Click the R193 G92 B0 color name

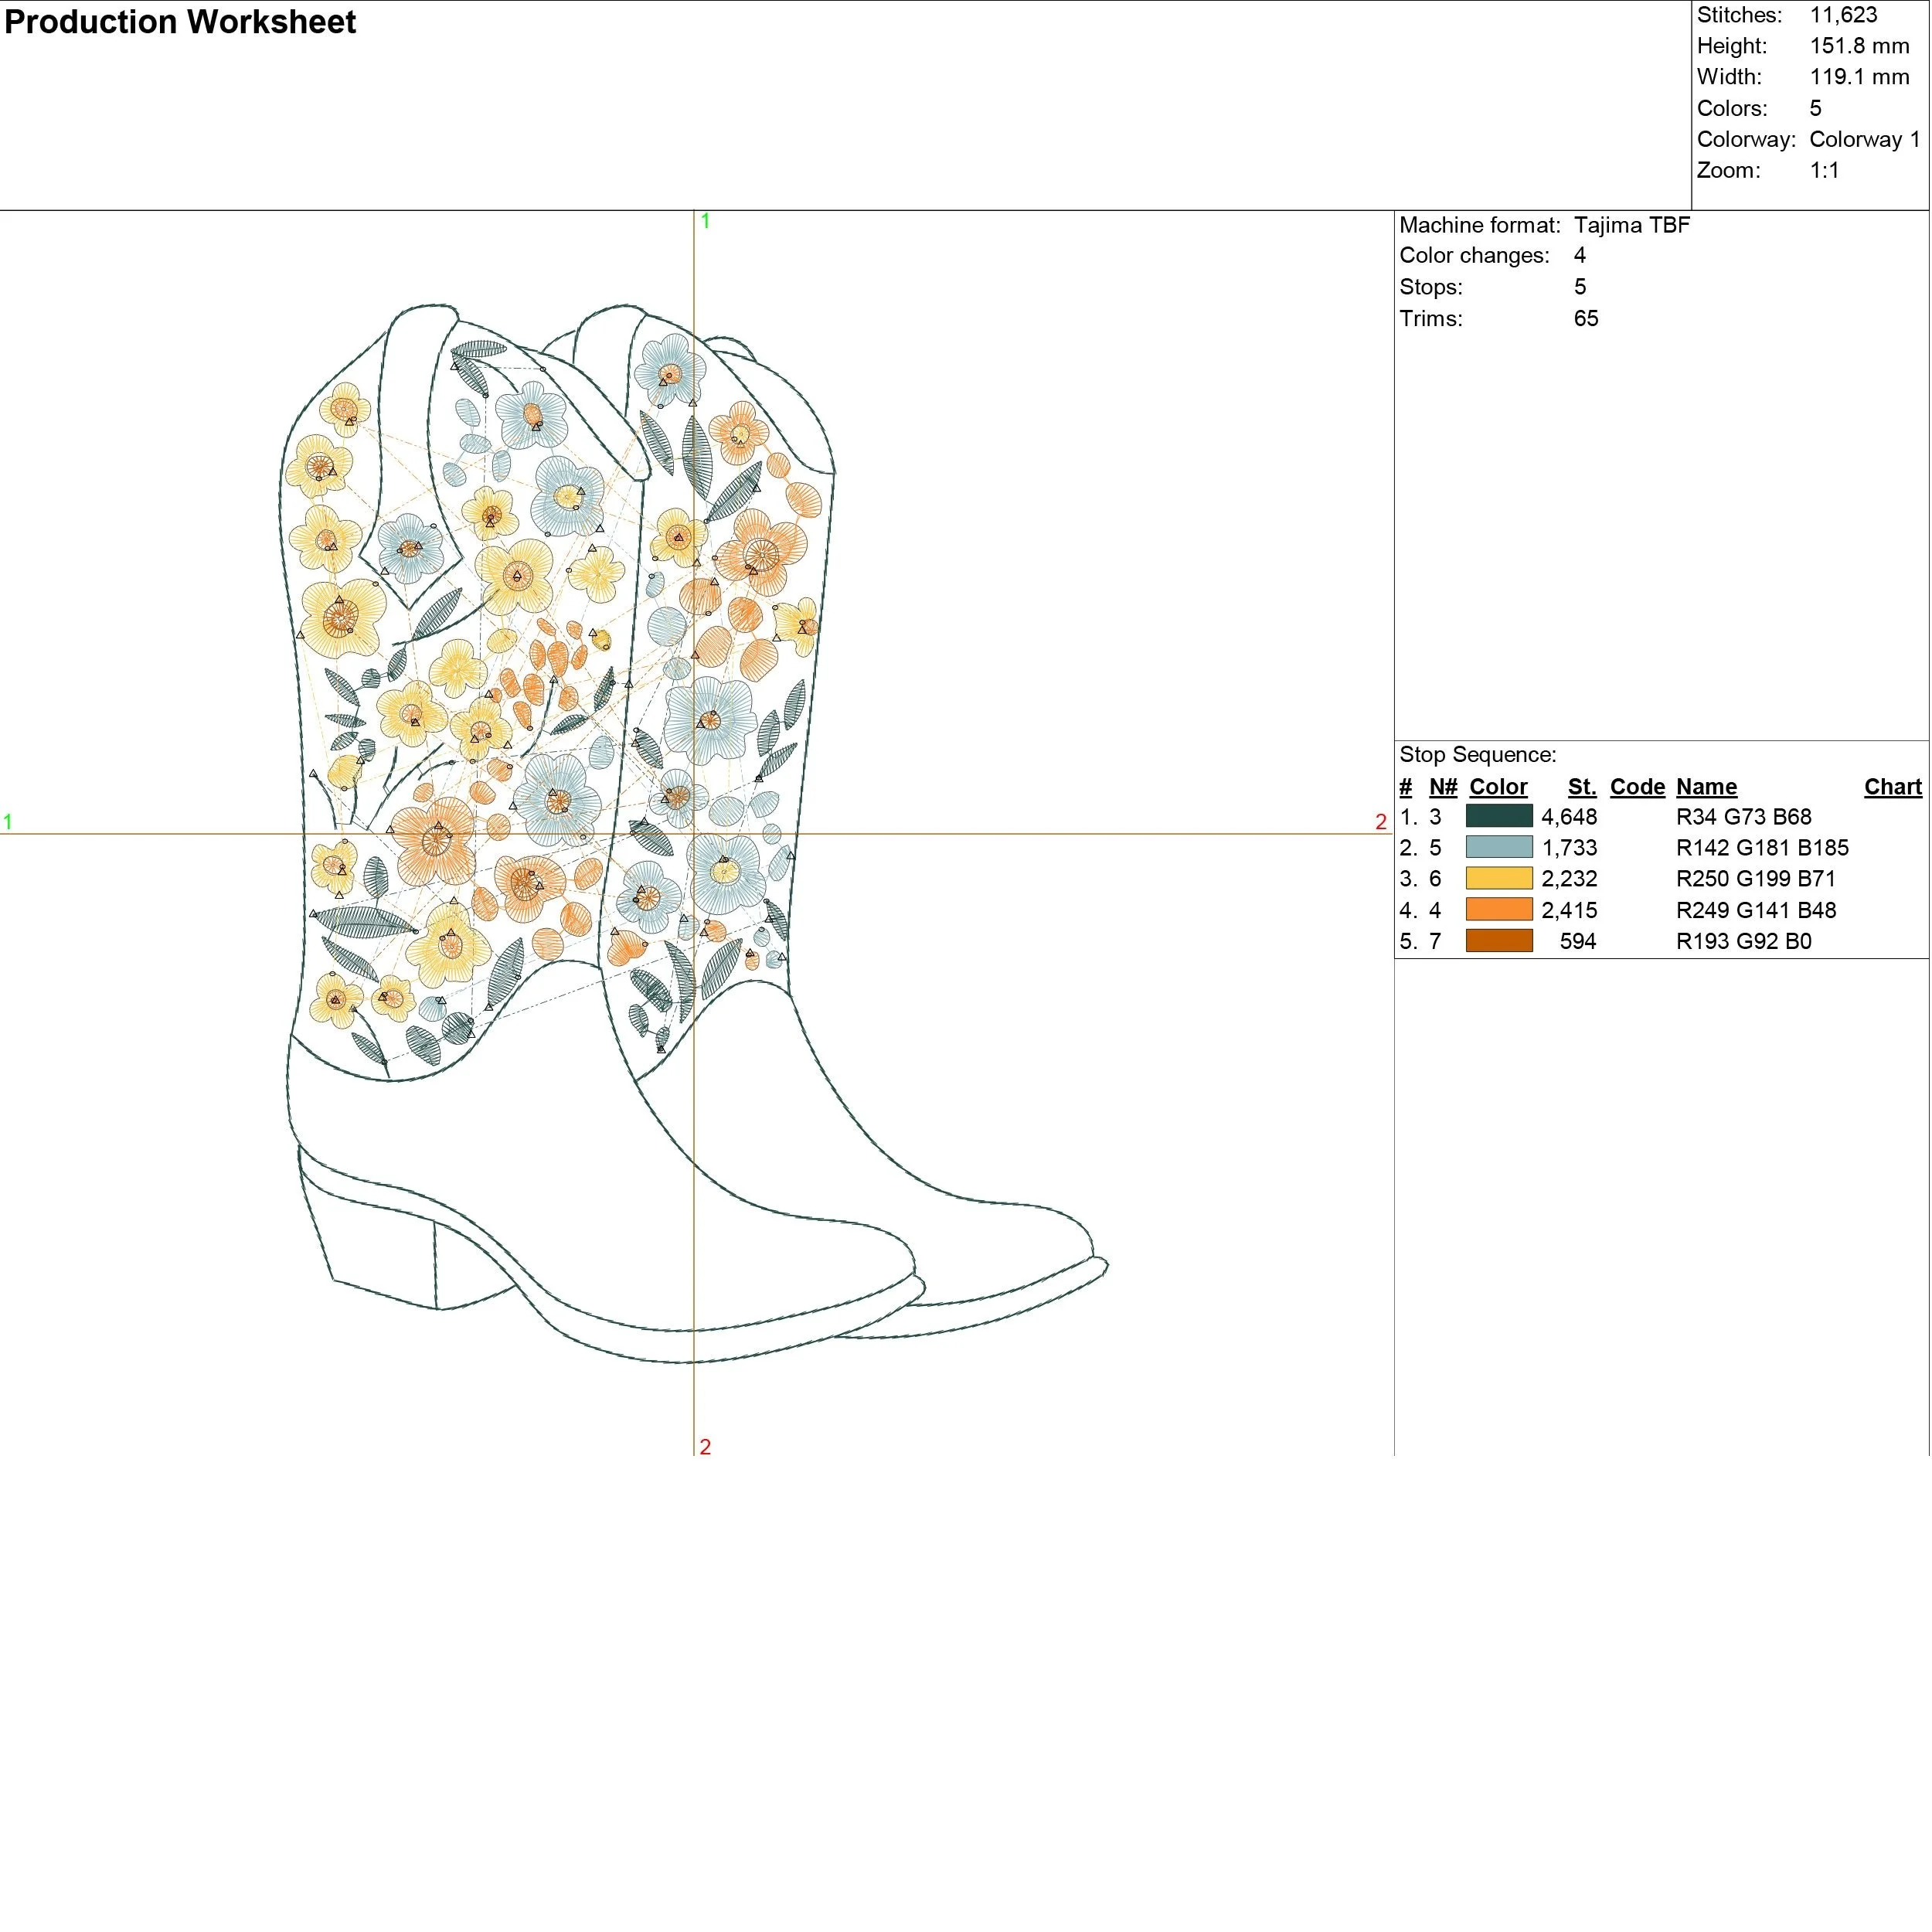coord(1743,941)
